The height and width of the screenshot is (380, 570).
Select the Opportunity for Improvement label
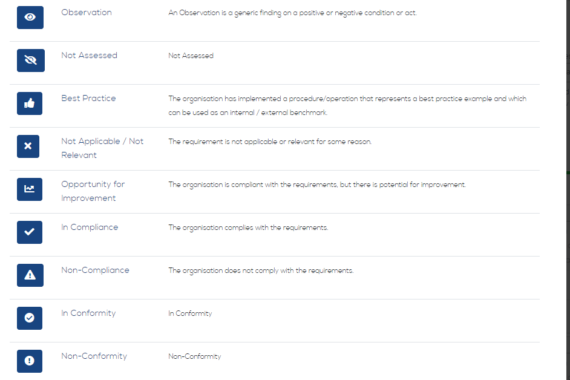(x=93, y=191)
